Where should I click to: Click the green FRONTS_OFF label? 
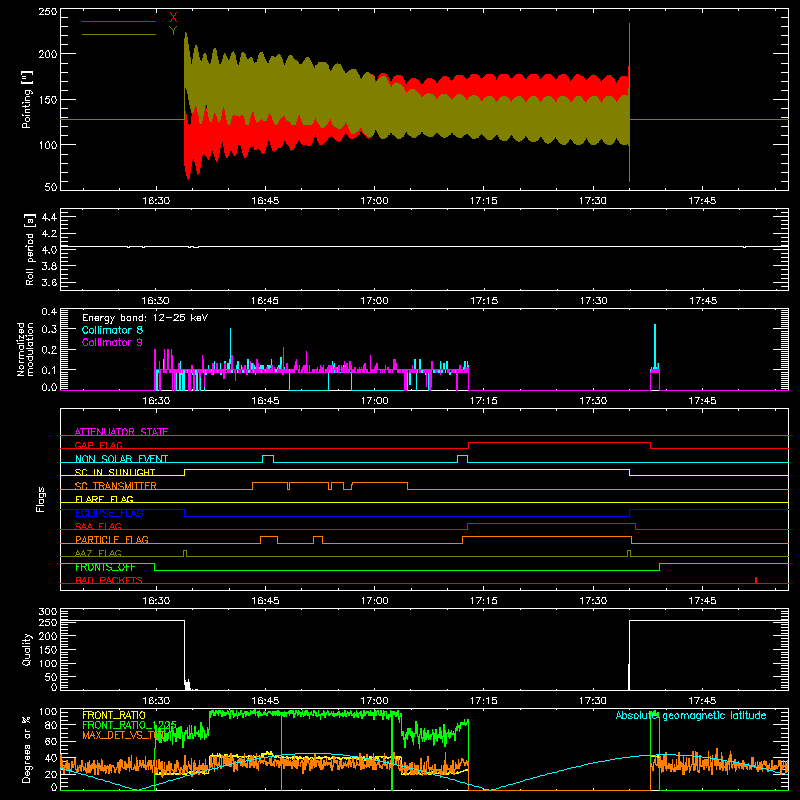(x=105, y=567)
